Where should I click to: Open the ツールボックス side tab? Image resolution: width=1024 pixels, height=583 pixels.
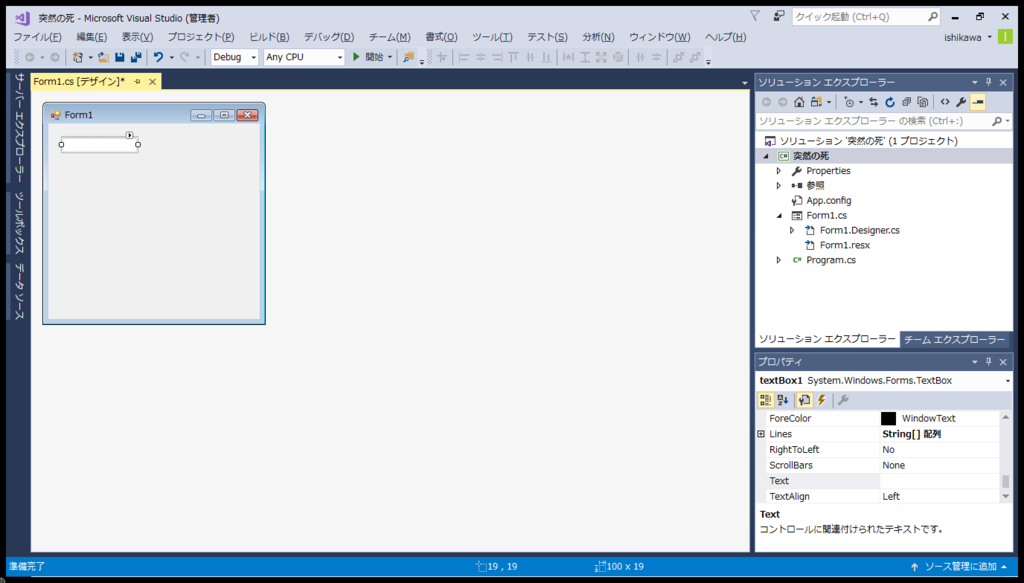pos(20,223)
